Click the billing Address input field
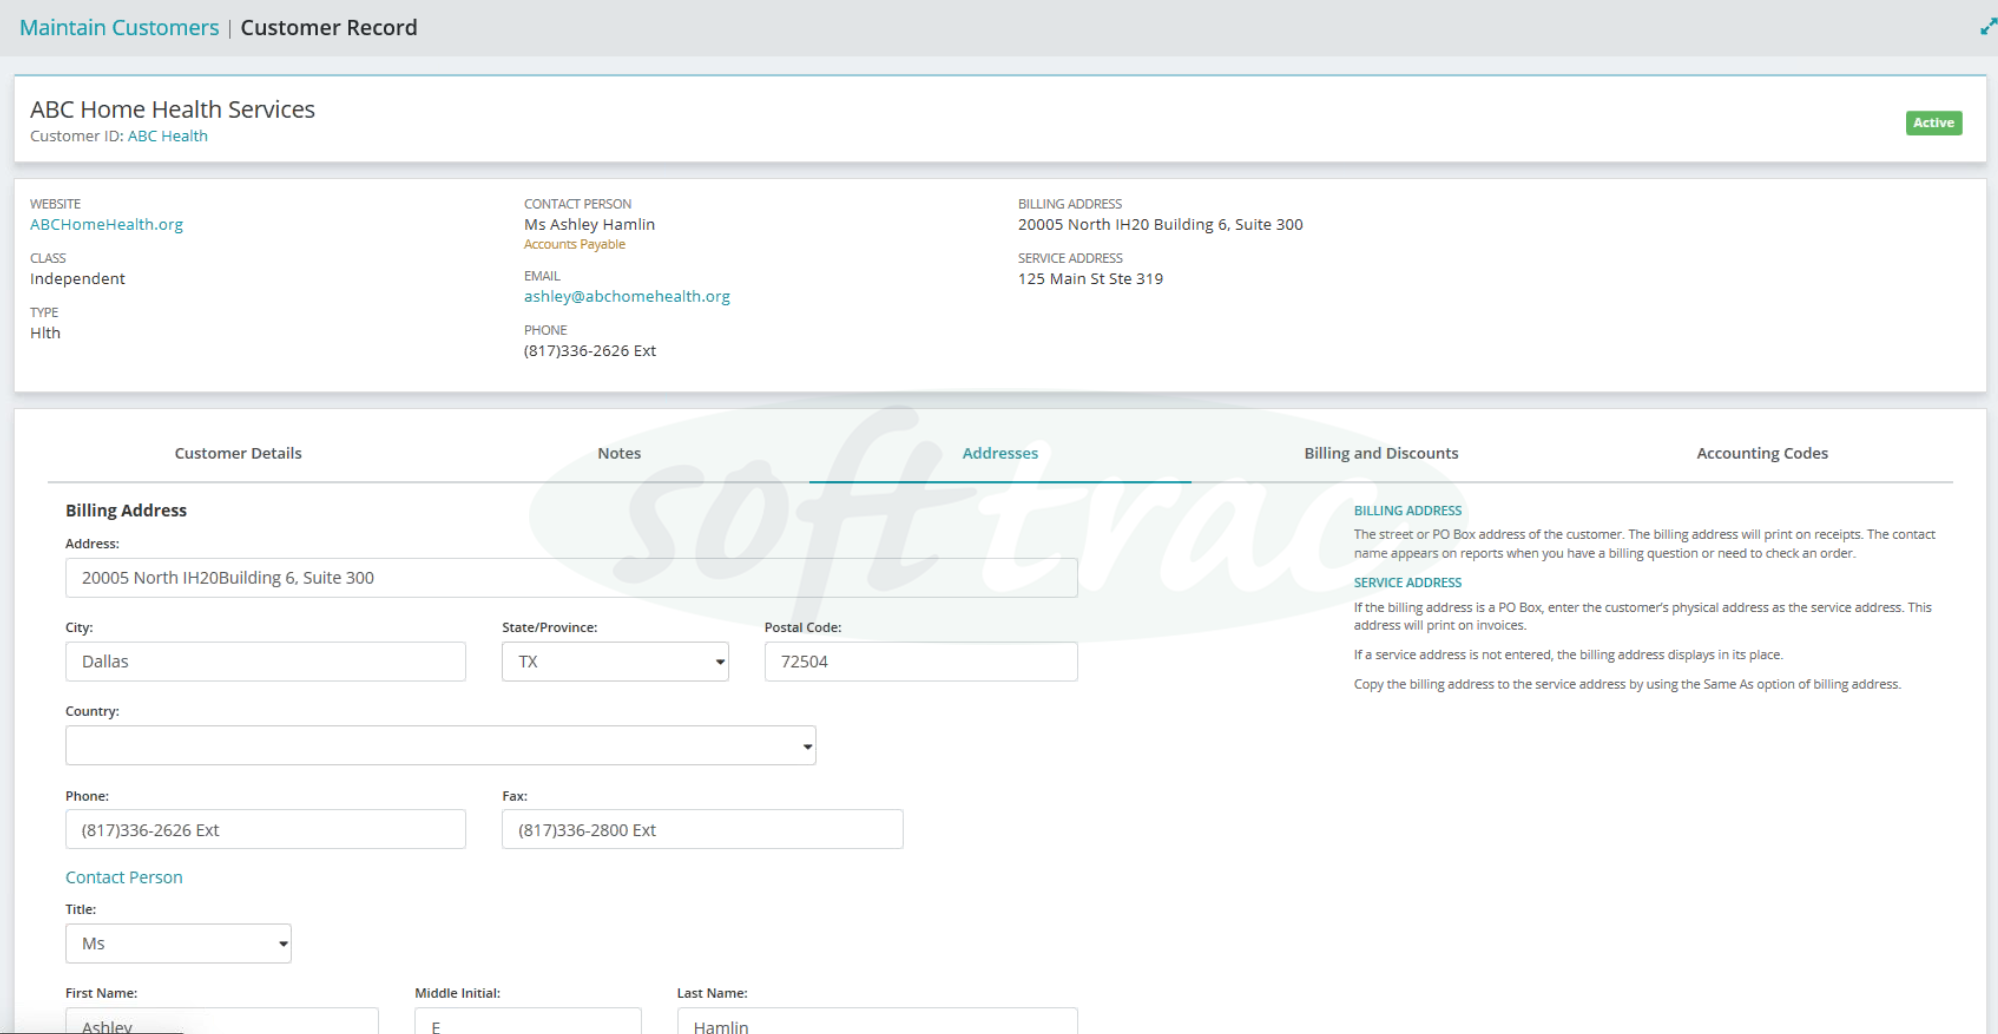 click(x=572, y=578)
